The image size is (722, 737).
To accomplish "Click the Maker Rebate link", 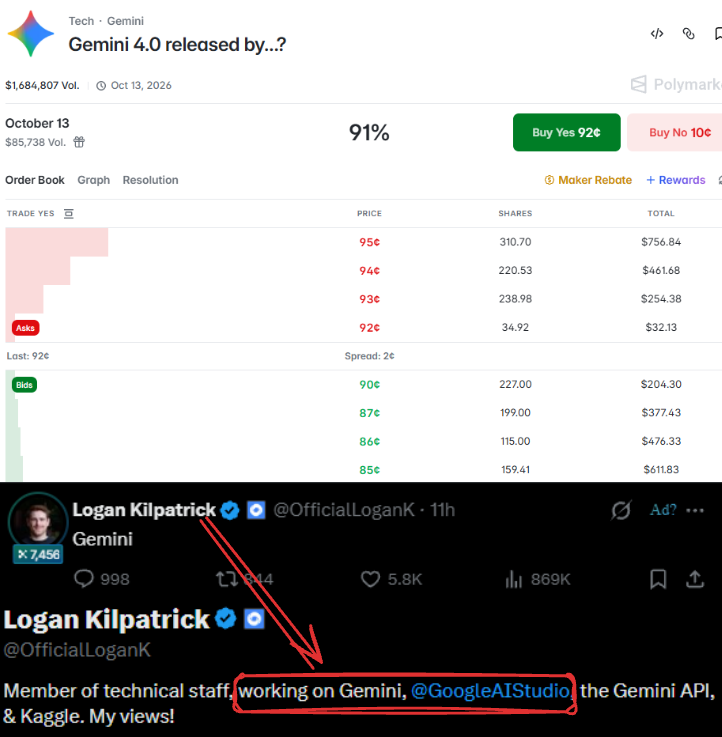I will [588, 180].
